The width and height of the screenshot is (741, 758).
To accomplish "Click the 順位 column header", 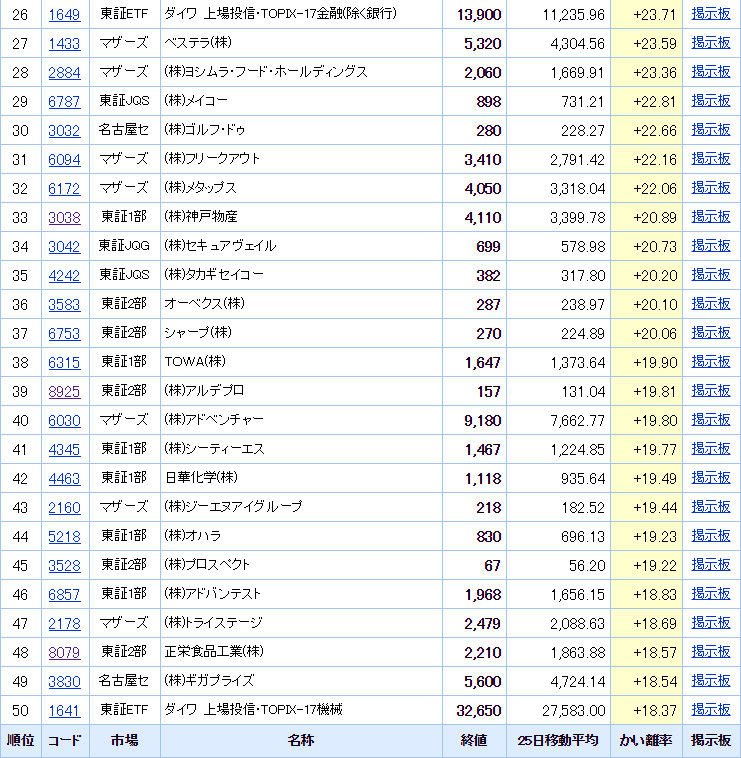I will point(20,741).
